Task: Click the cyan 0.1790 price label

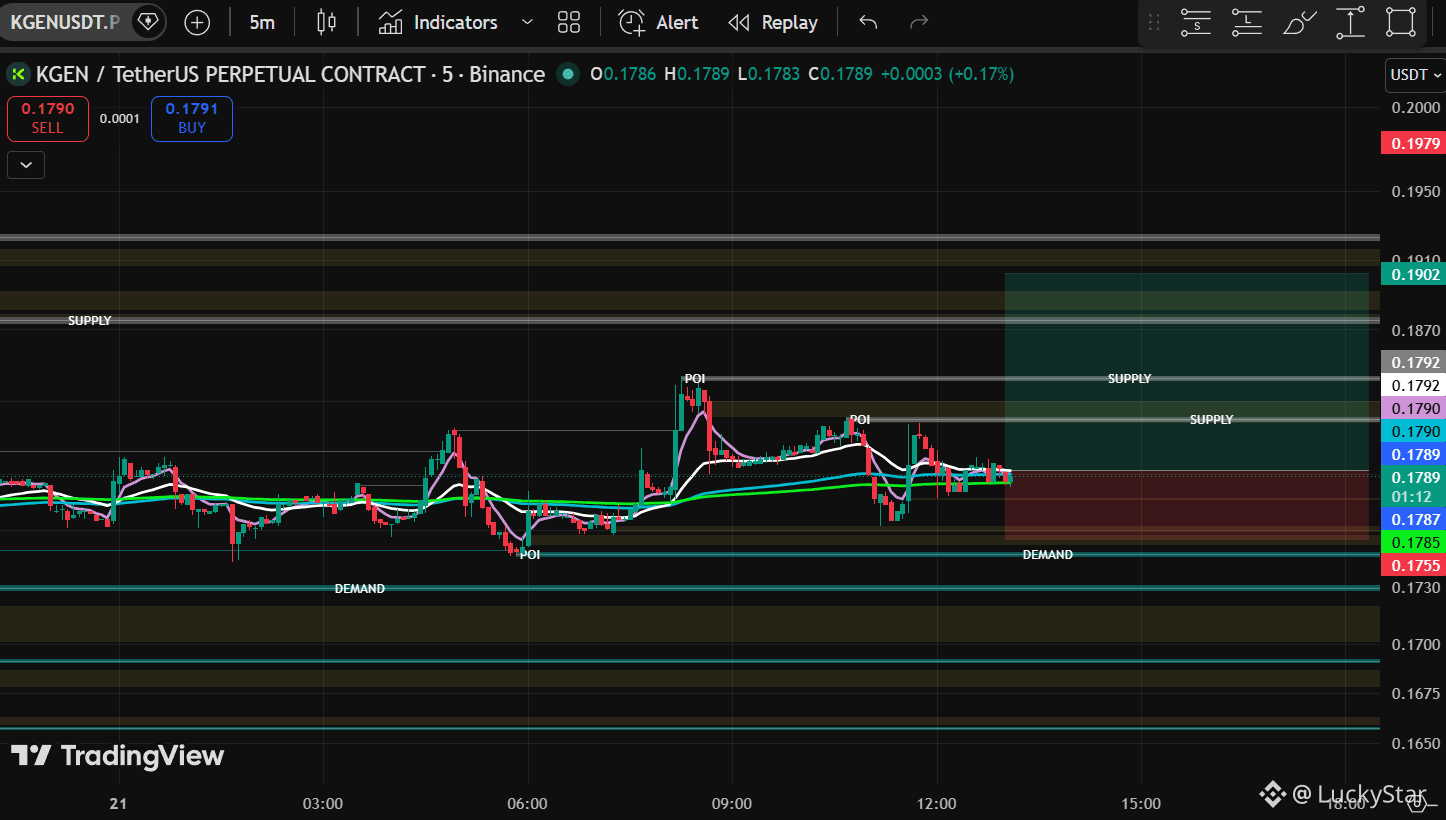Action: (x=1416, y=431)
